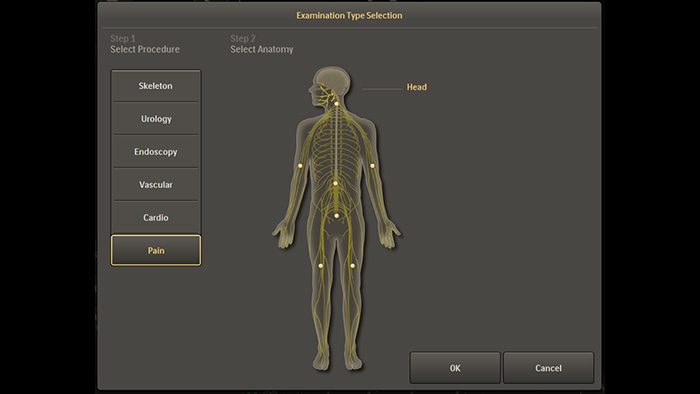Select the neck anatomy point
Image resolution: width=700 pixels, height=394 pixels.
pyautogui.click(x=337, y=104)
